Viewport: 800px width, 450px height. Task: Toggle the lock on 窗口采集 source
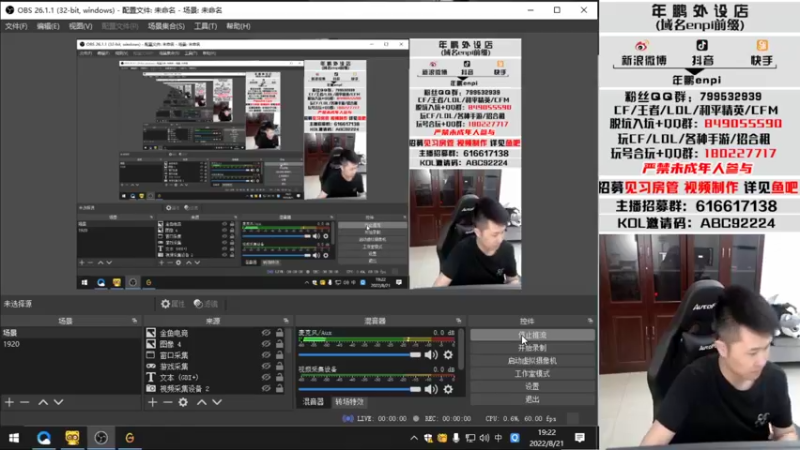point(280,355)
